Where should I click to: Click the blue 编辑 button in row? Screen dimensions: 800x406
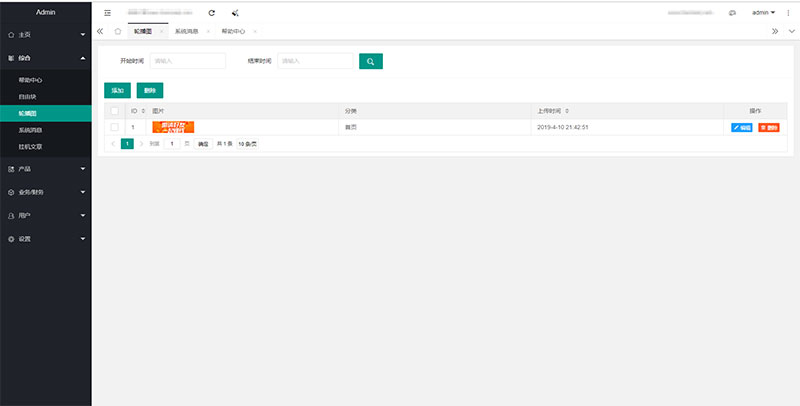pyautogui.click(x=742, y=128)
